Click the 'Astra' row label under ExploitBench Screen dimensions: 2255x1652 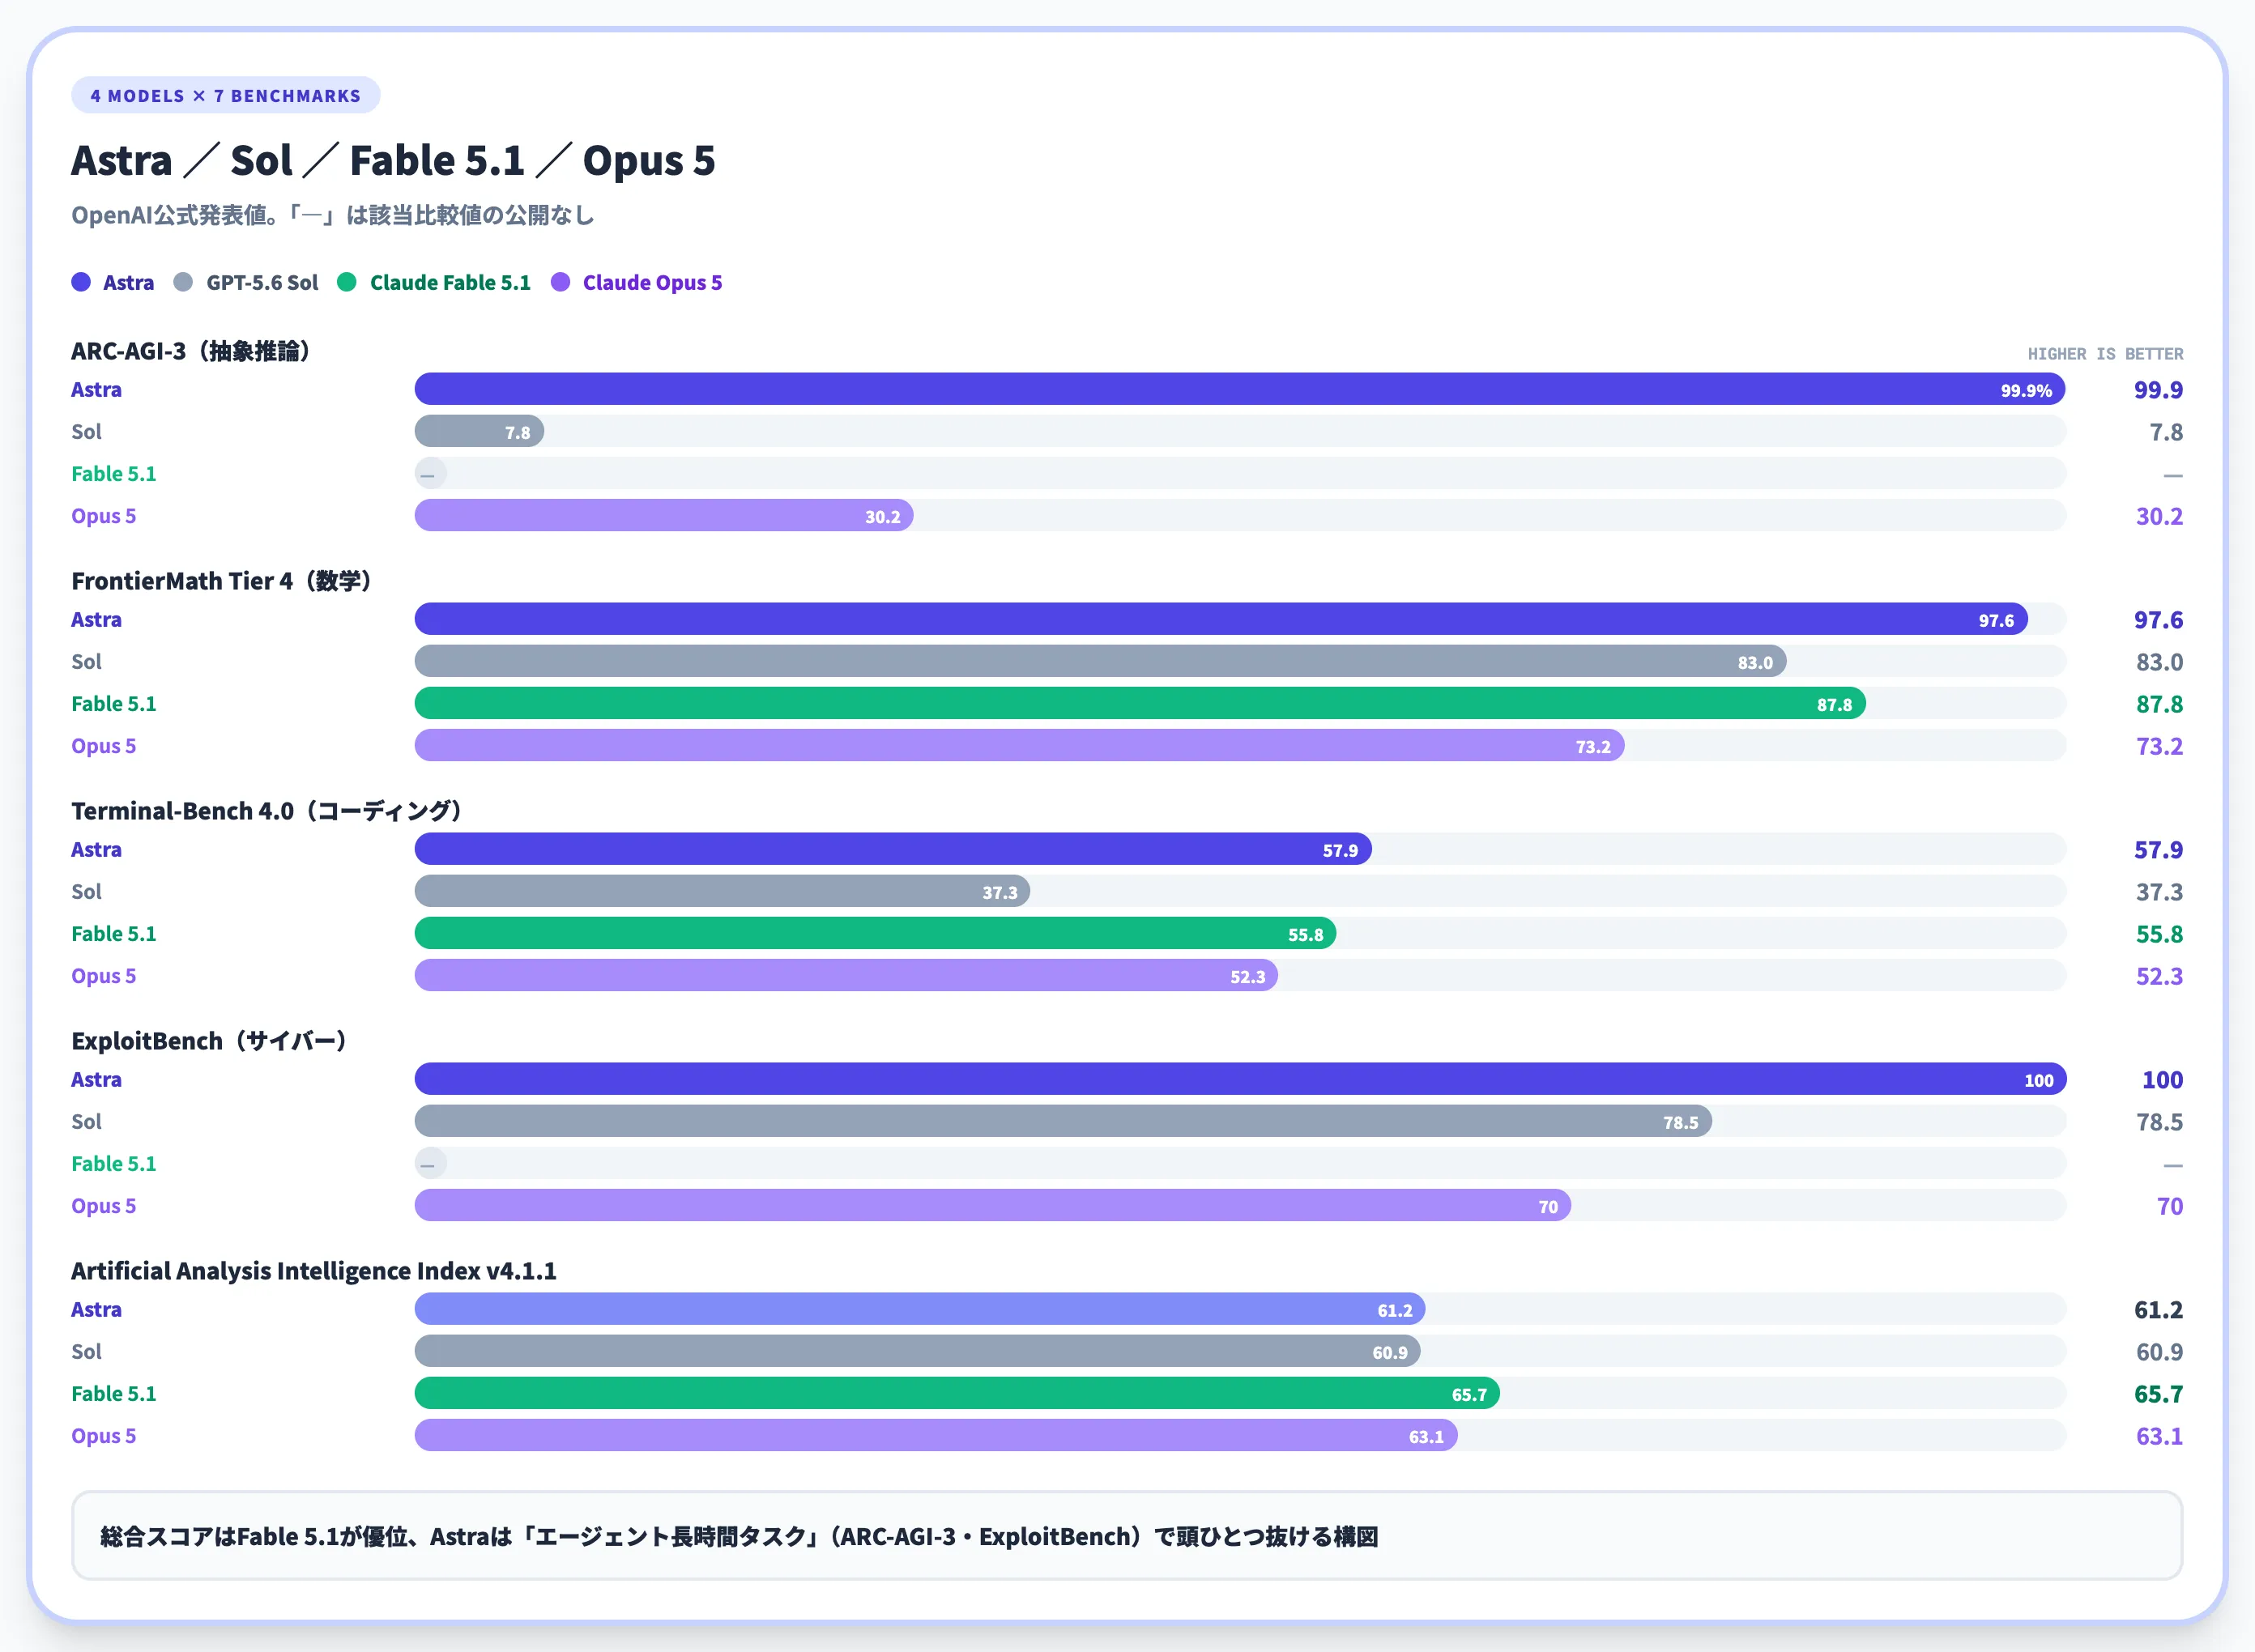coord(96,1080)
